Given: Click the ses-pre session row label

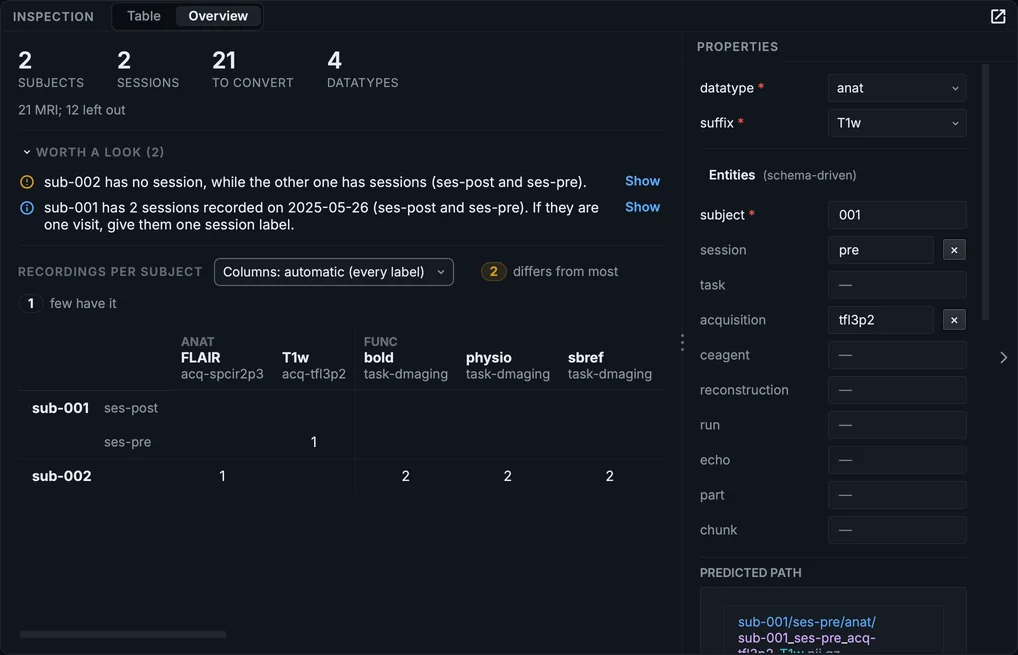Looking at the screenshot, I should coord(127,441).
